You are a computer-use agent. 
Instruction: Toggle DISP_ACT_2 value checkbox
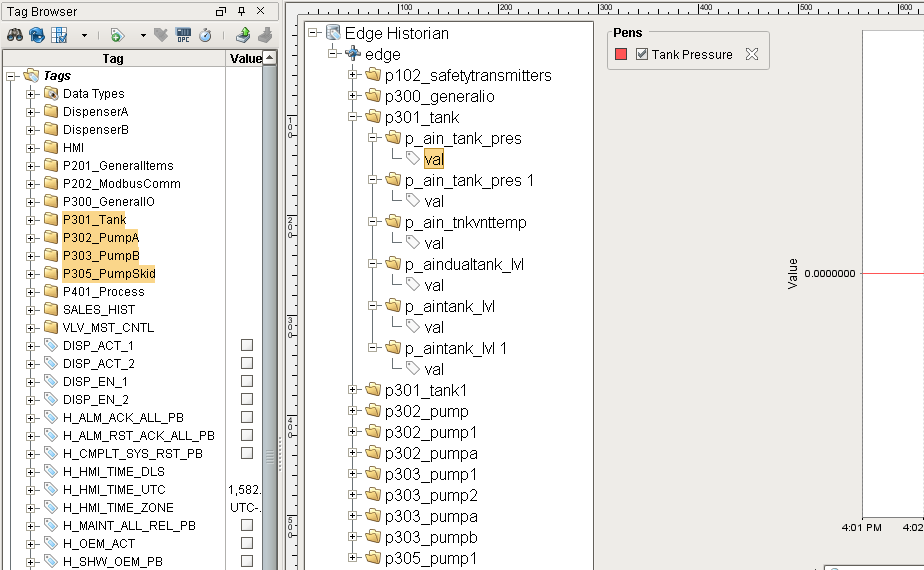point(247,363)
